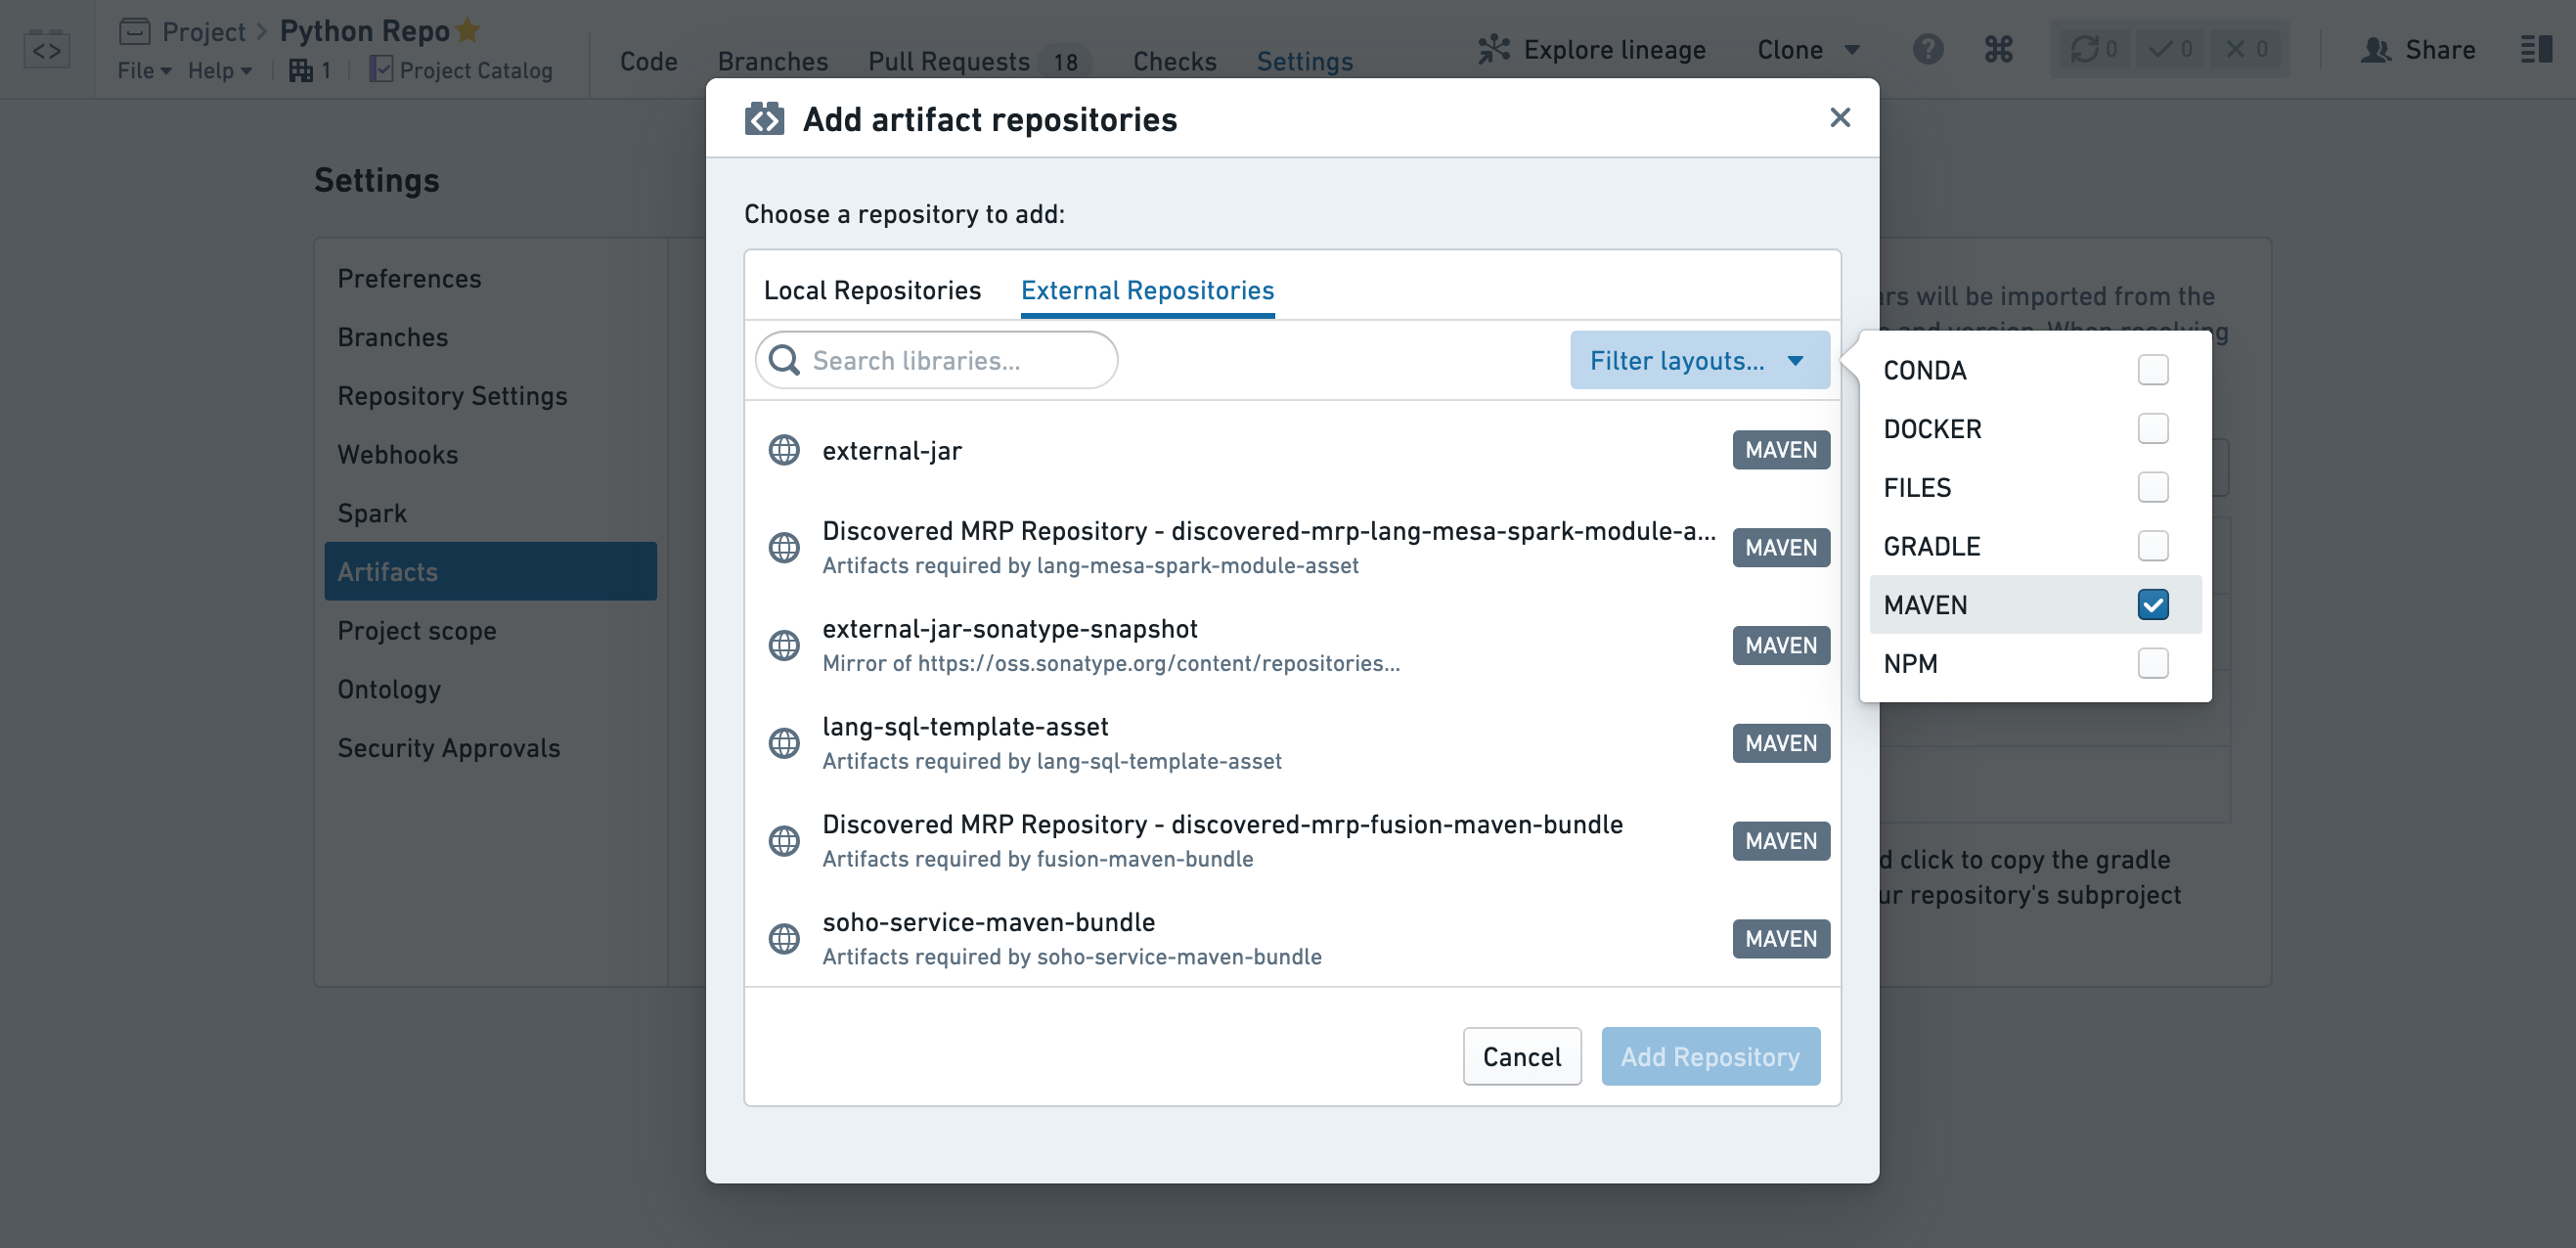Select the External Repositories tab

point(1145,289)
